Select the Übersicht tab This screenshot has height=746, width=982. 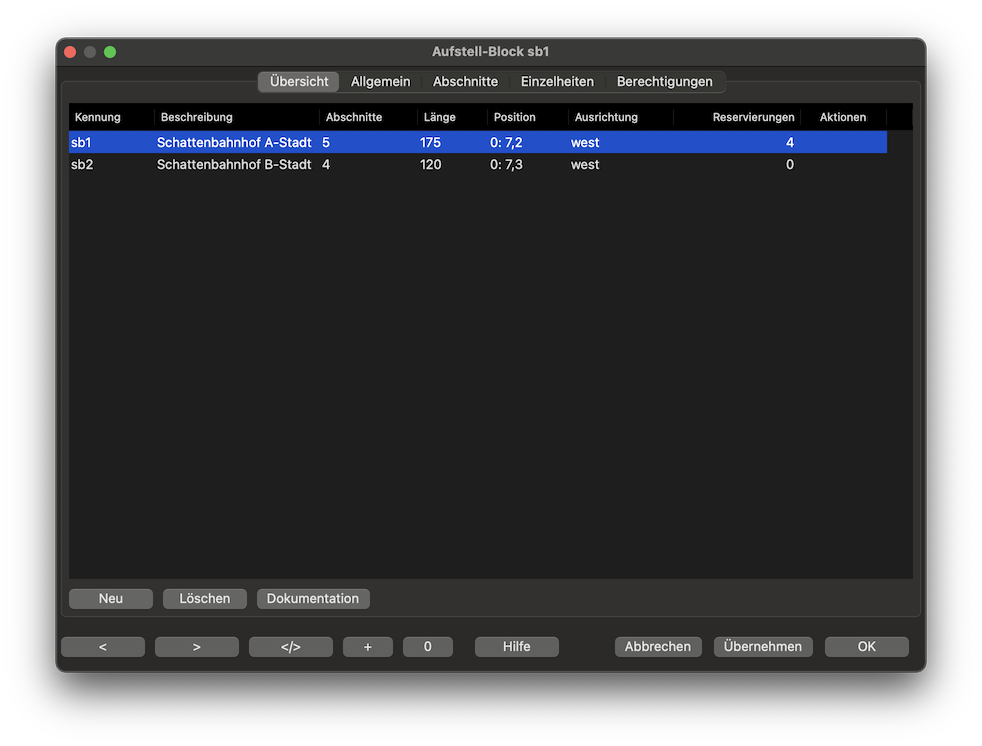click(299, 82)
